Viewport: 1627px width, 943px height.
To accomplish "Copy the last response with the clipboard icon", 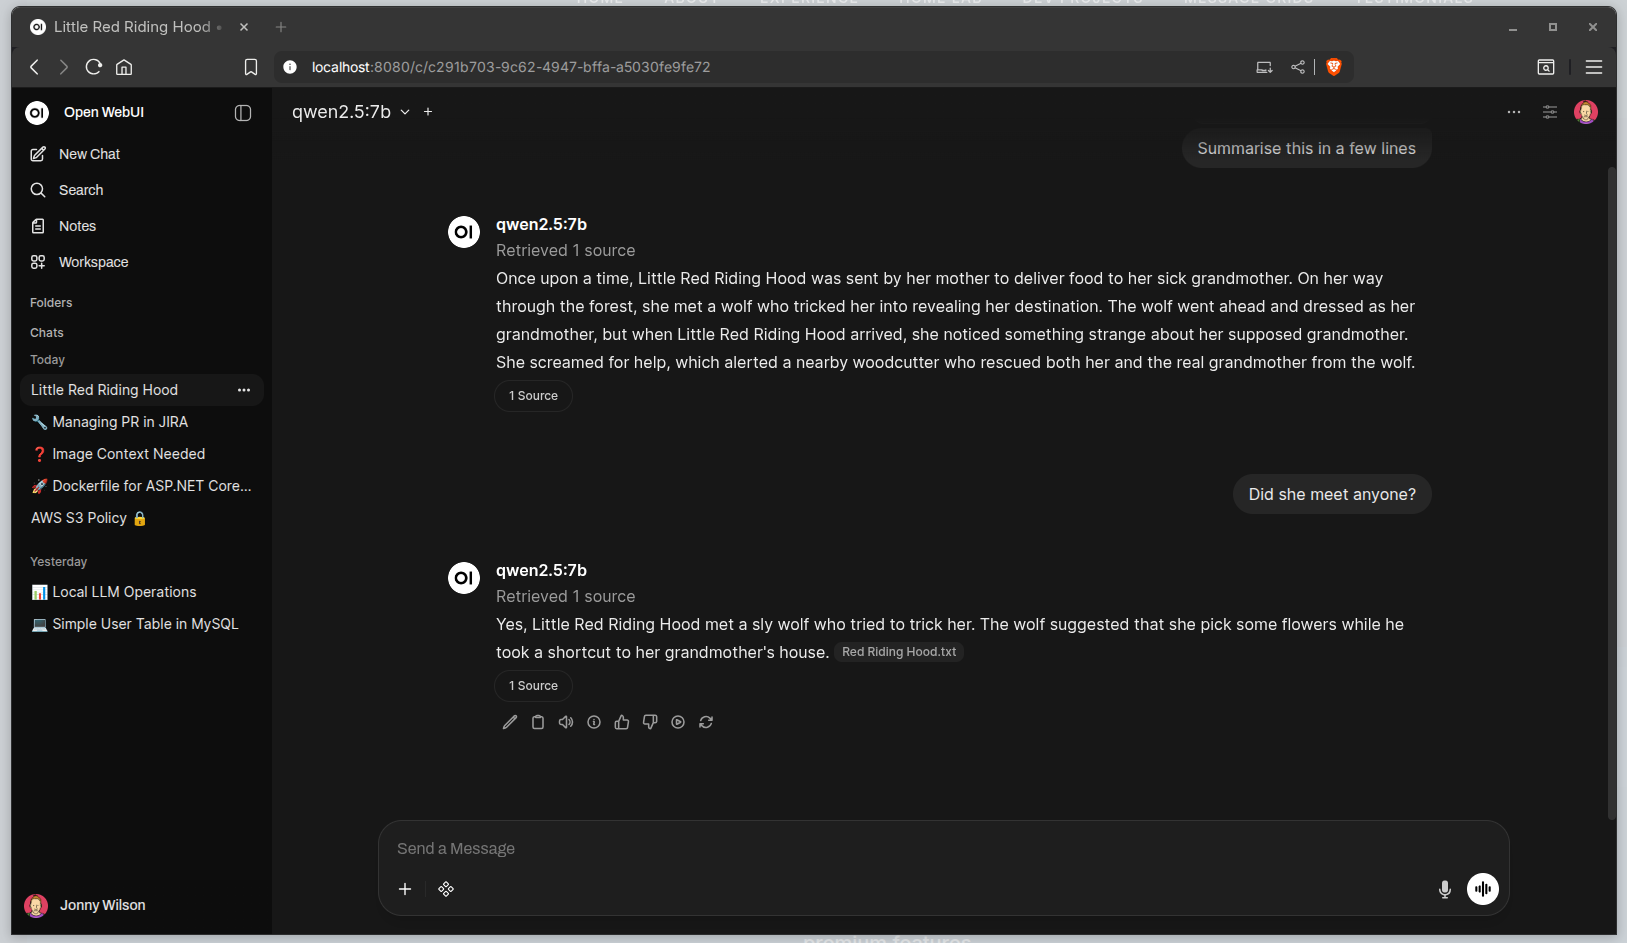I will pyautogui.click(x=538, y=722).
